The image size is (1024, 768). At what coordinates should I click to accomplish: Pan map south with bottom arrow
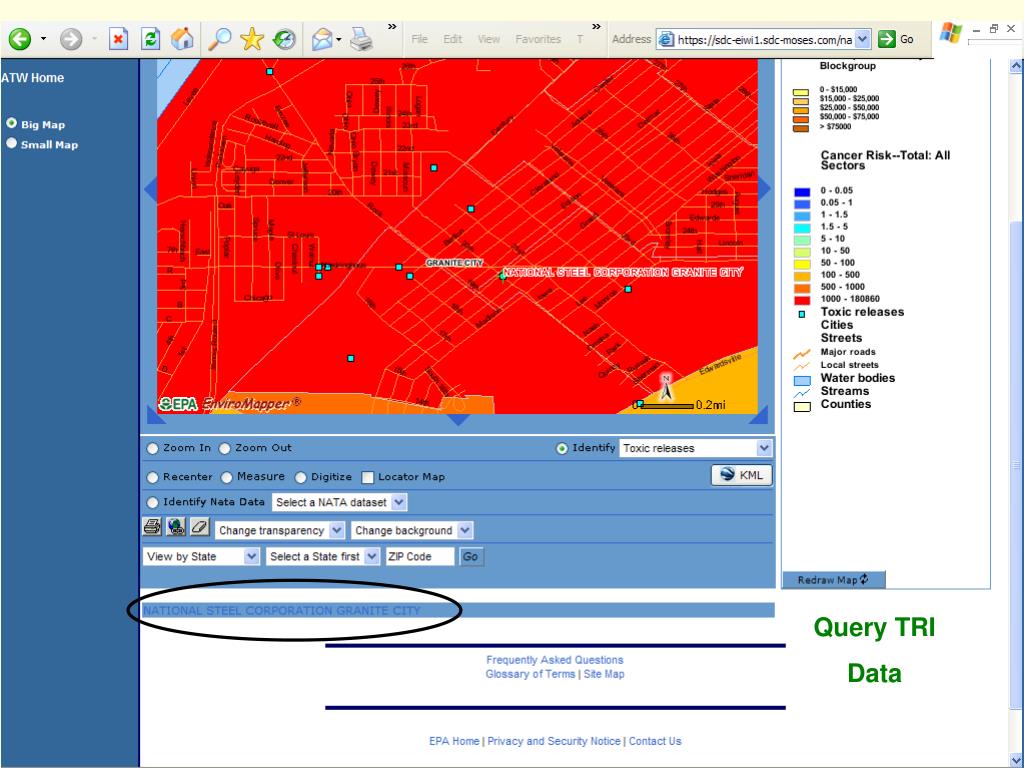[458, 420]
